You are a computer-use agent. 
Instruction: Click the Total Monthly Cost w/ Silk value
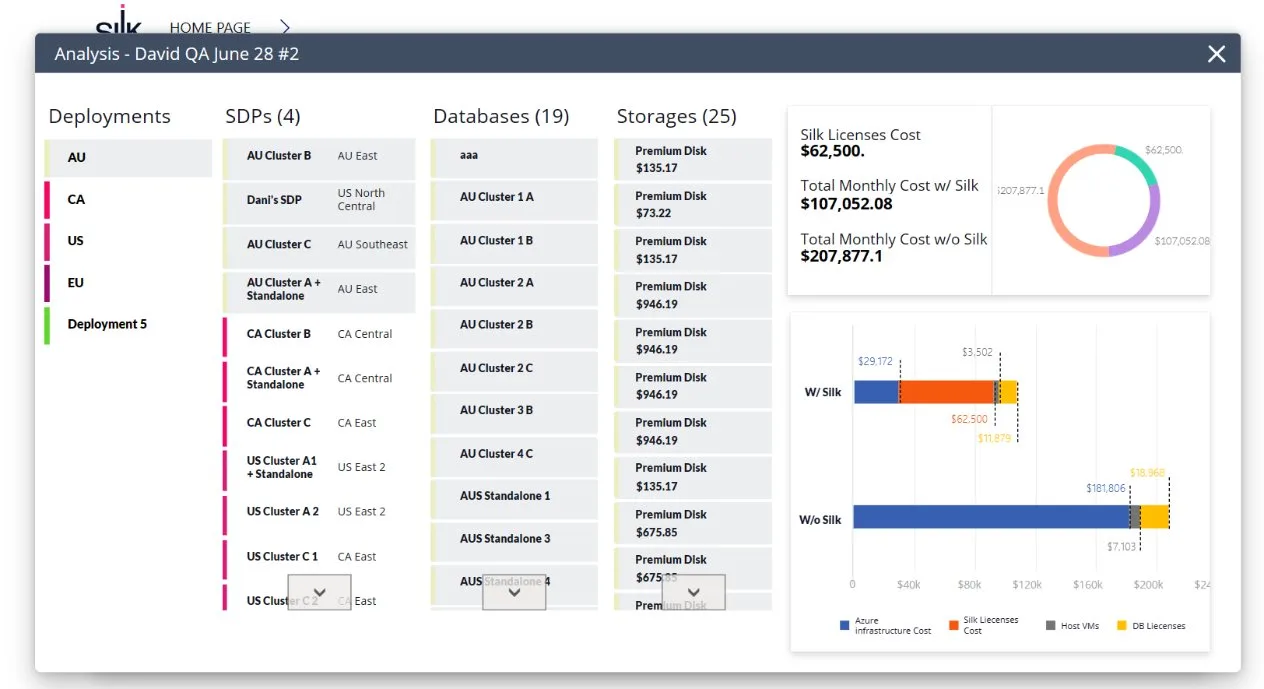(847, 204)
